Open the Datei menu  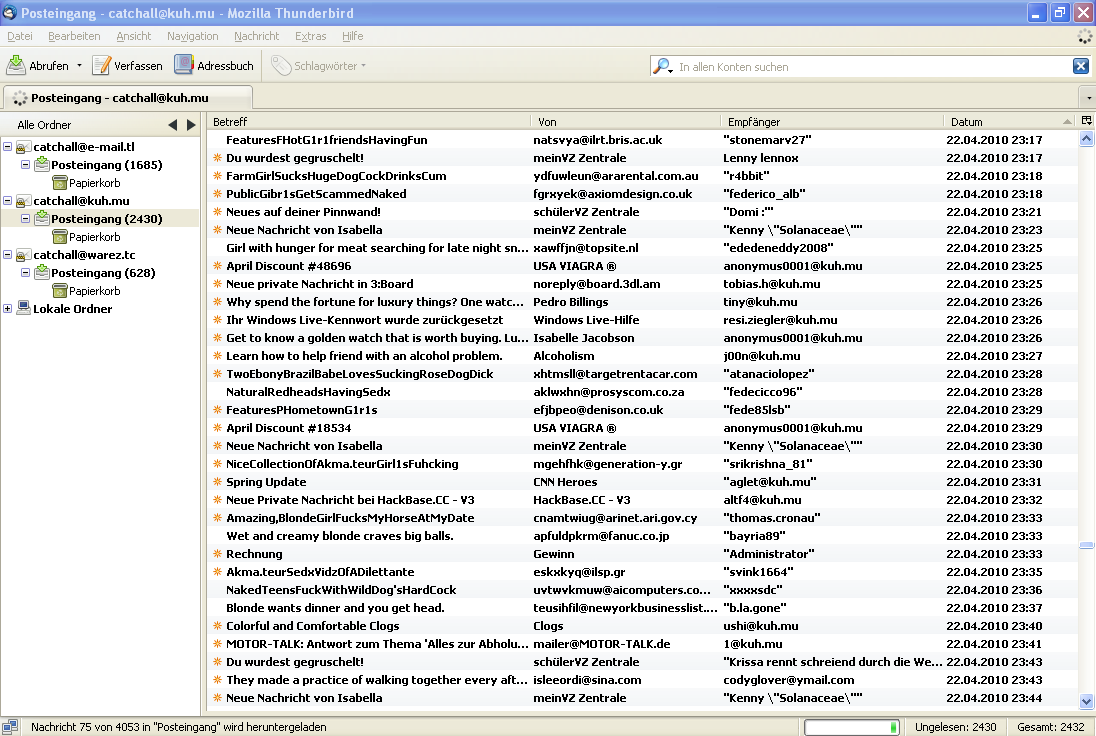click(20, 36)
